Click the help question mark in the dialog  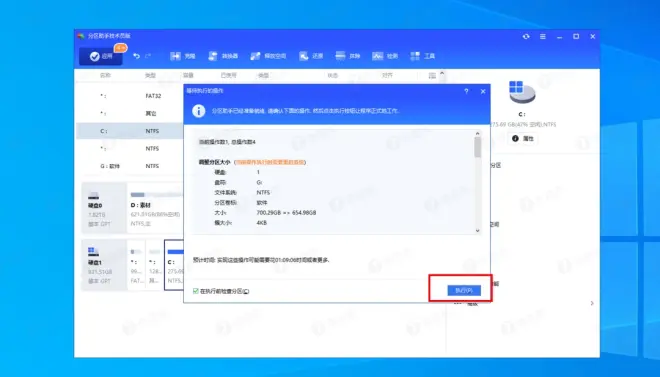(466, 91)
